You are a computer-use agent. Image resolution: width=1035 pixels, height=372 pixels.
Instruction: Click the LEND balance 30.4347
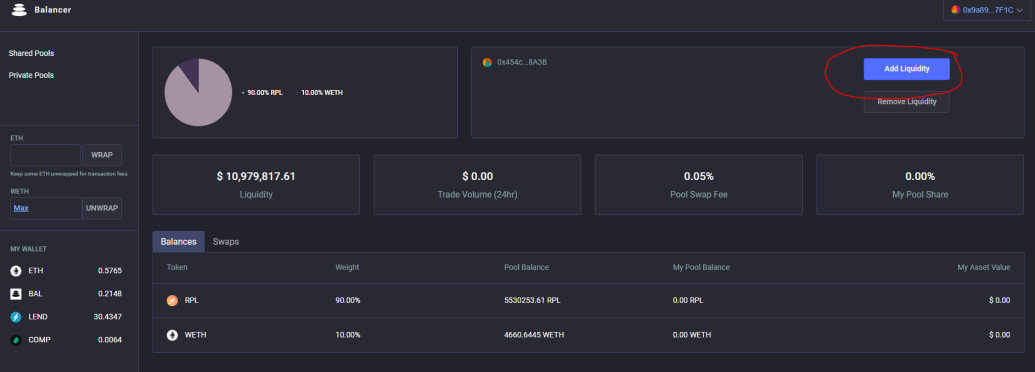[x=108, y=317]
